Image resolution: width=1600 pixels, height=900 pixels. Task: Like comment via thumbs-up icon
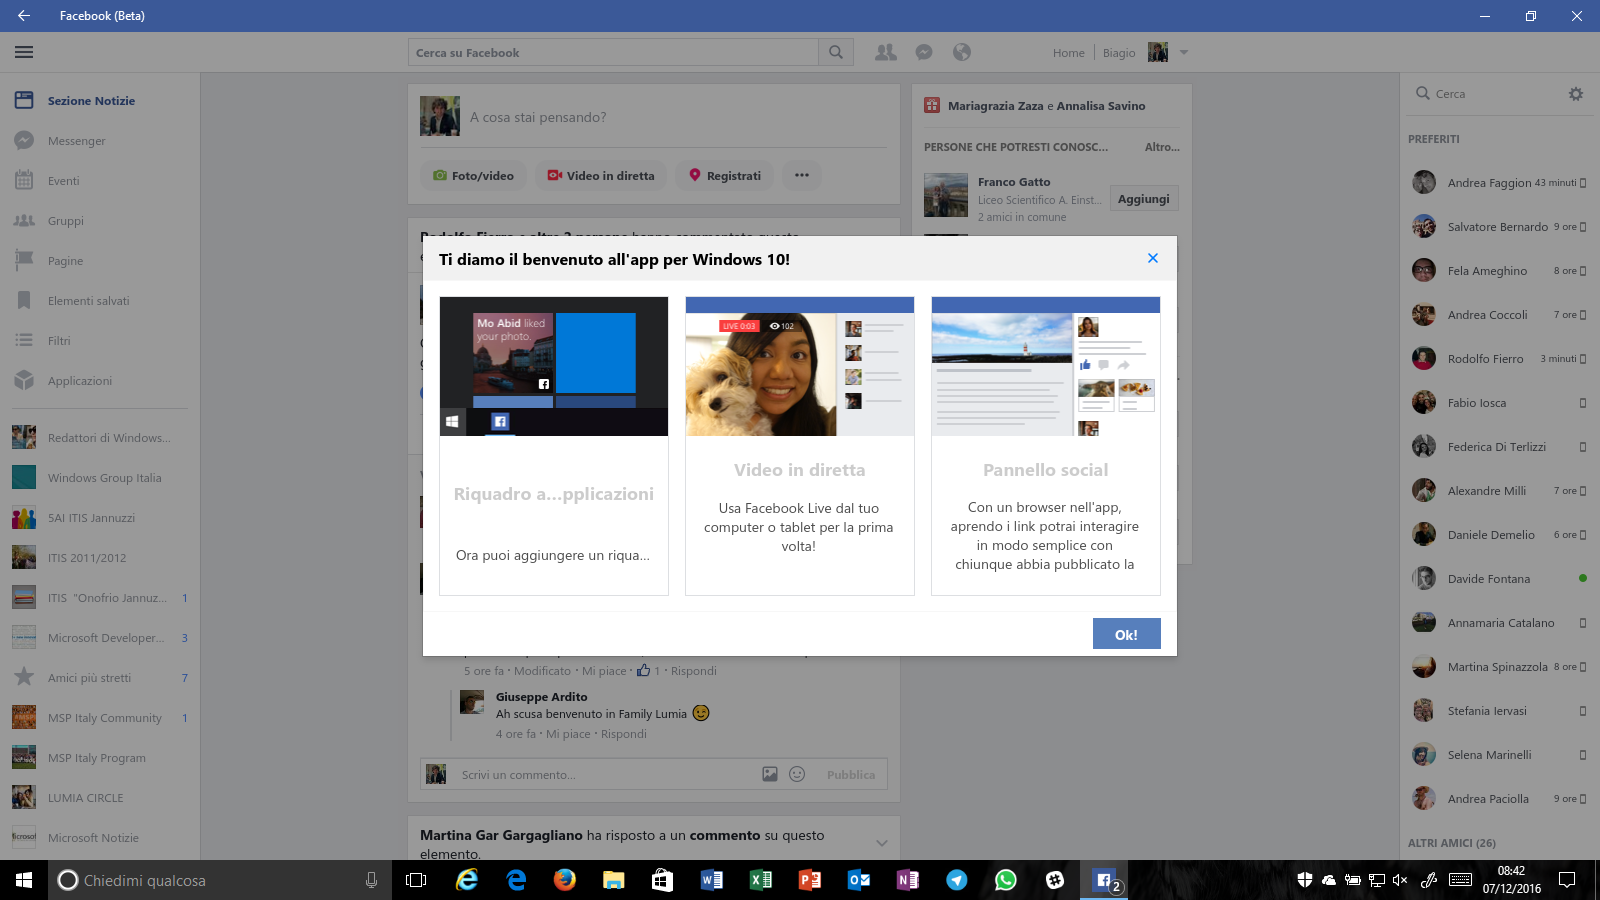[x=644, y=670]
